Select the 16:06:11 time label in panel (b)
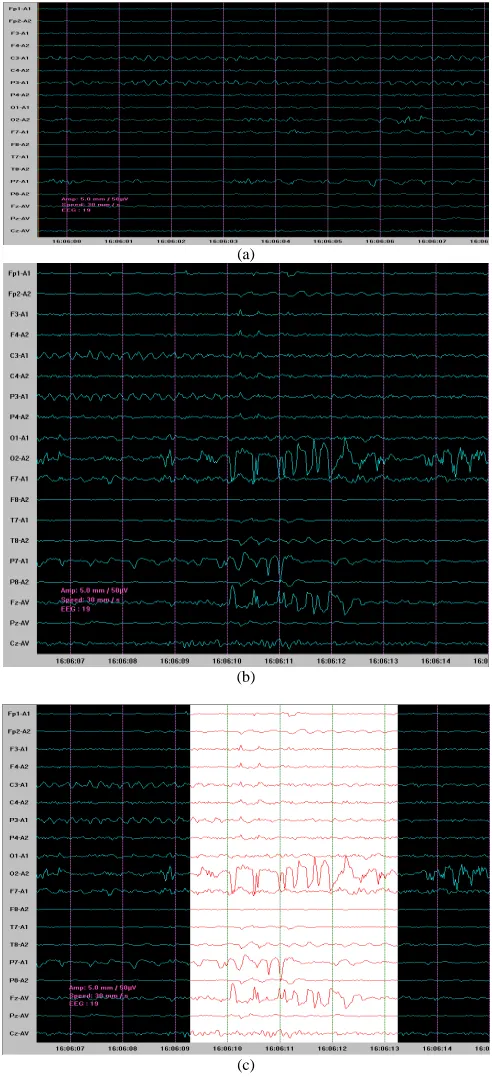 [278, 659]
